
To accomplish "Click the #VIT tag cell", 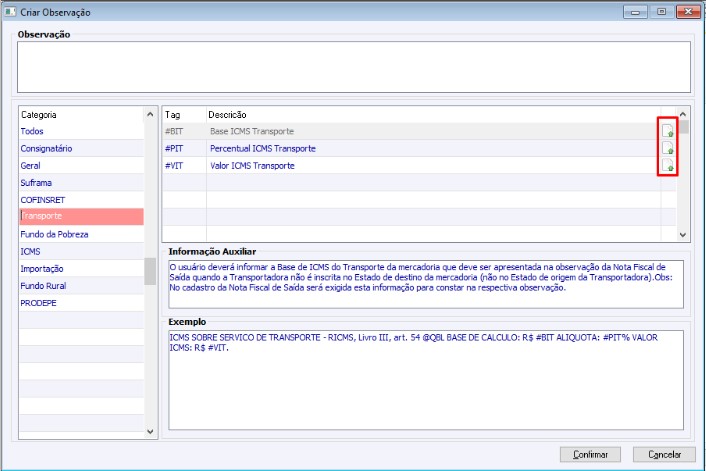I will (184, 165).
